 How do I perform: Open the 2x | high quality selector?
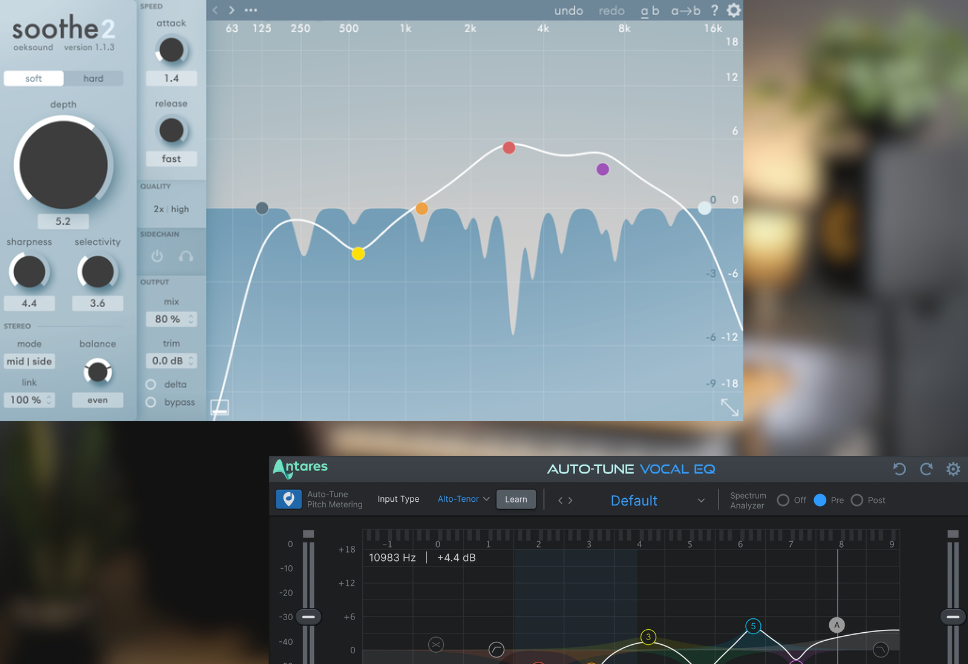click(x=171, y=209)
